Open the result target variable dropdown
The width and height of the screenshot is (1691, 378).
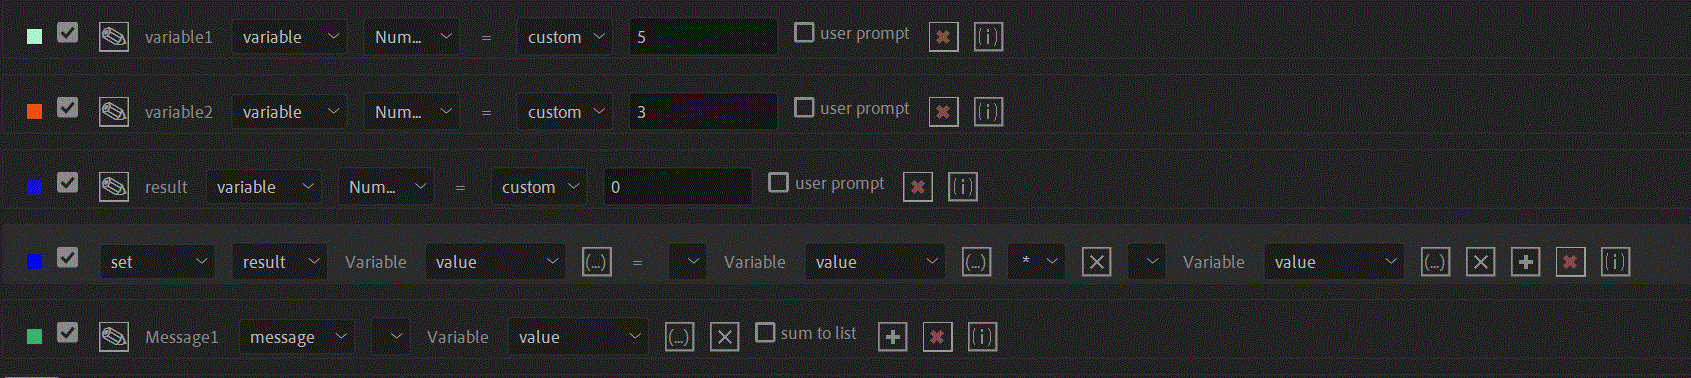tap(279, 262)
